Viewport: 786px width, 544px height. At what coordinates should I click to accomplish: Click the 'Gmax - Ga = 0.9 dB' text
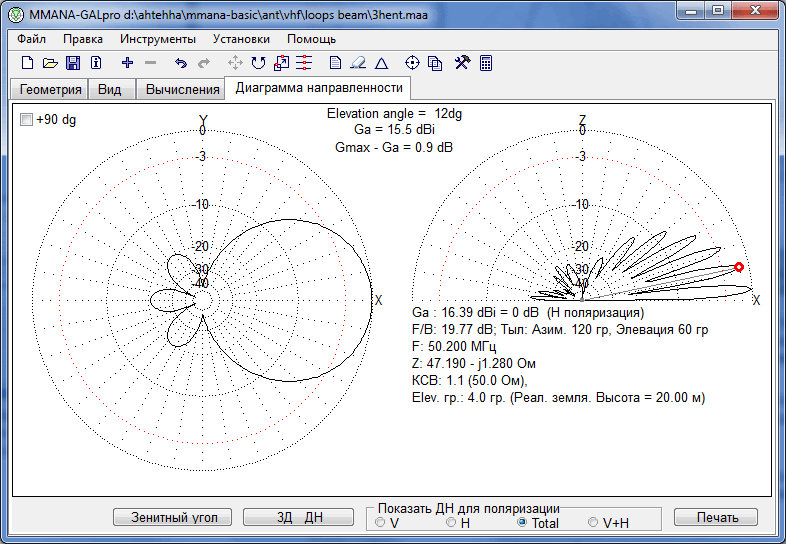pos(394,147)
